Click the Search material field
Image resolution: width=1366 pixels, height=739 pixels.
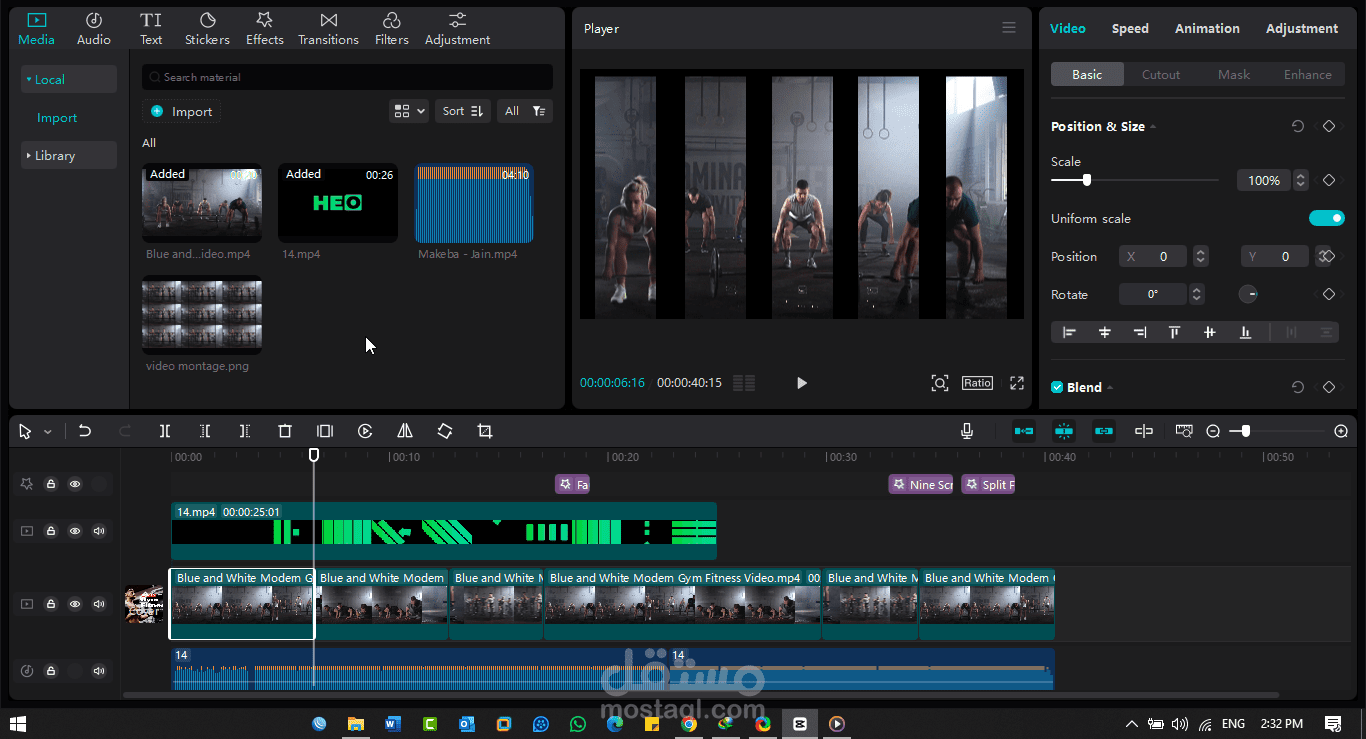(x=347, y=77)
